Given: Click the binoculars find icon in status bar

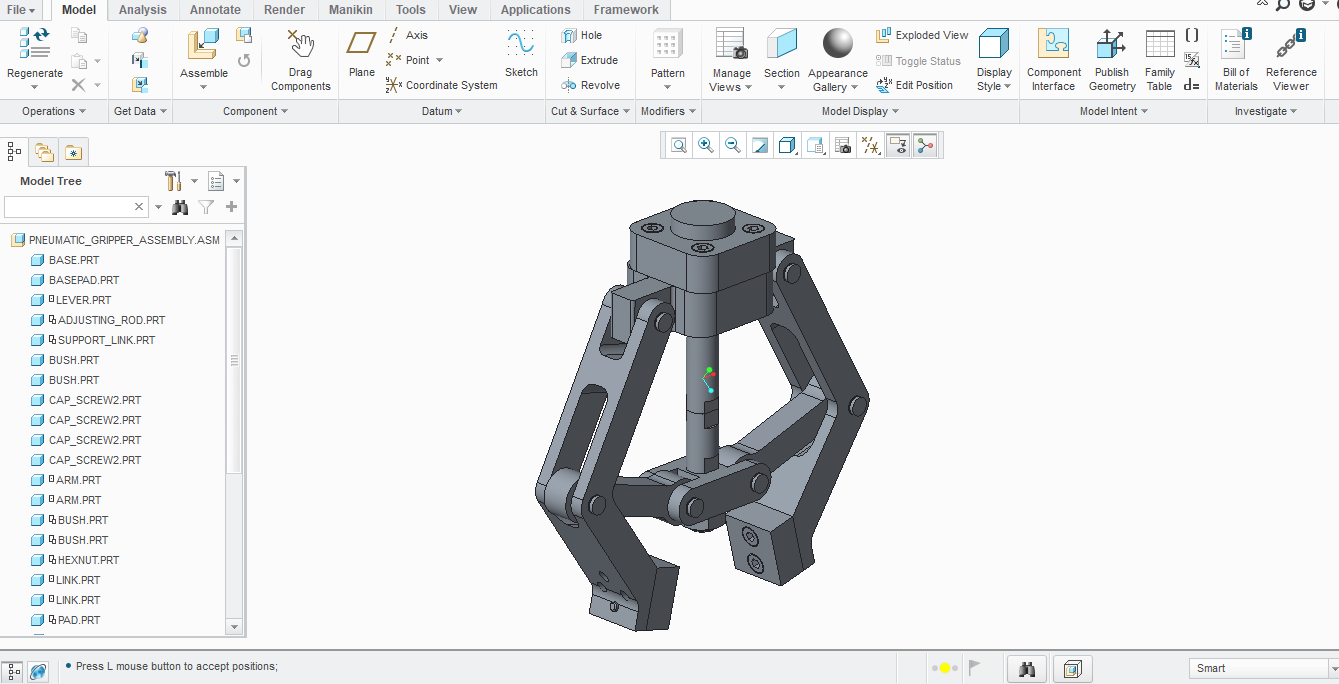Looking at the screenshot, I should 1027,668.
